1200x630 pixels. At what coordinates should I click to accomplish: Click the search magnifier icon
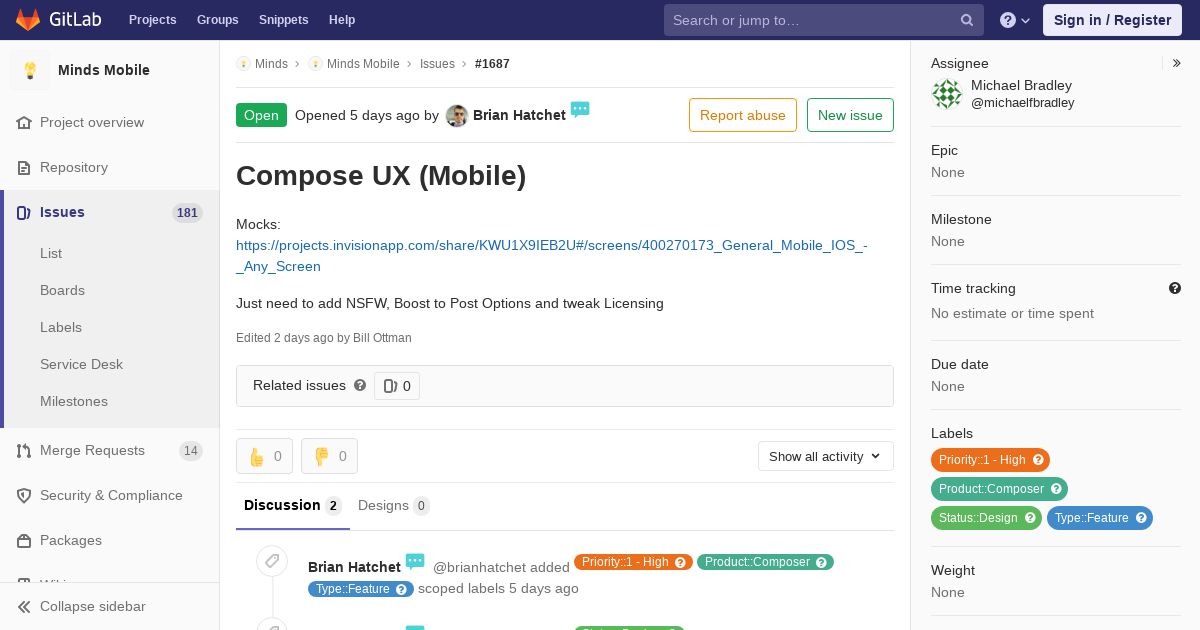click(967, 20)
